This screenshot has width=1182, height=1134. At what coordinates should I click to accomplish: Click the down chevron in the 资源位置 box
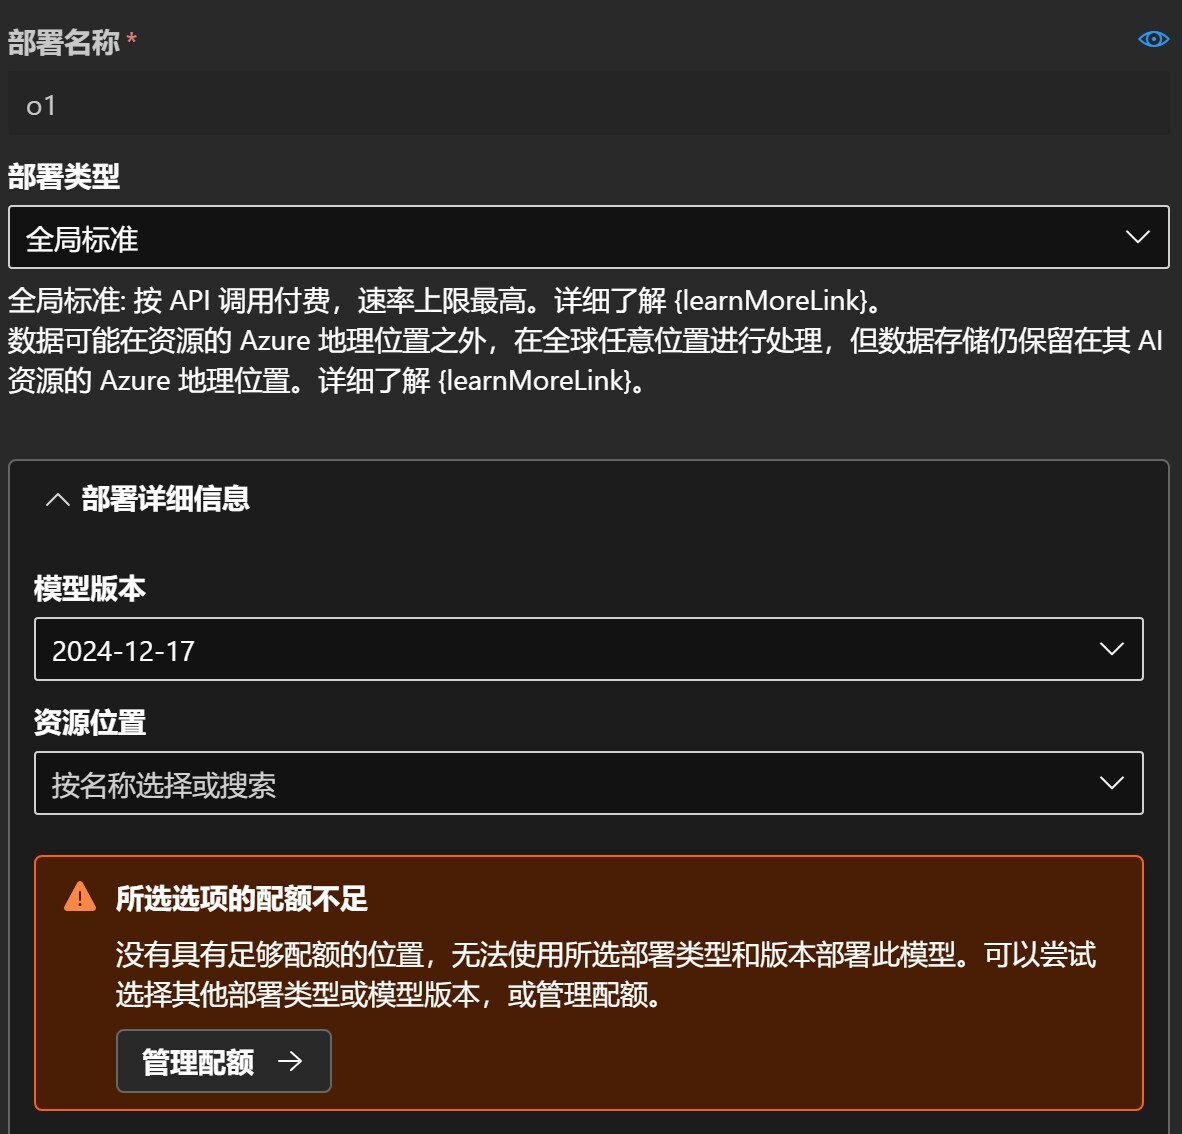[1111, 783]
